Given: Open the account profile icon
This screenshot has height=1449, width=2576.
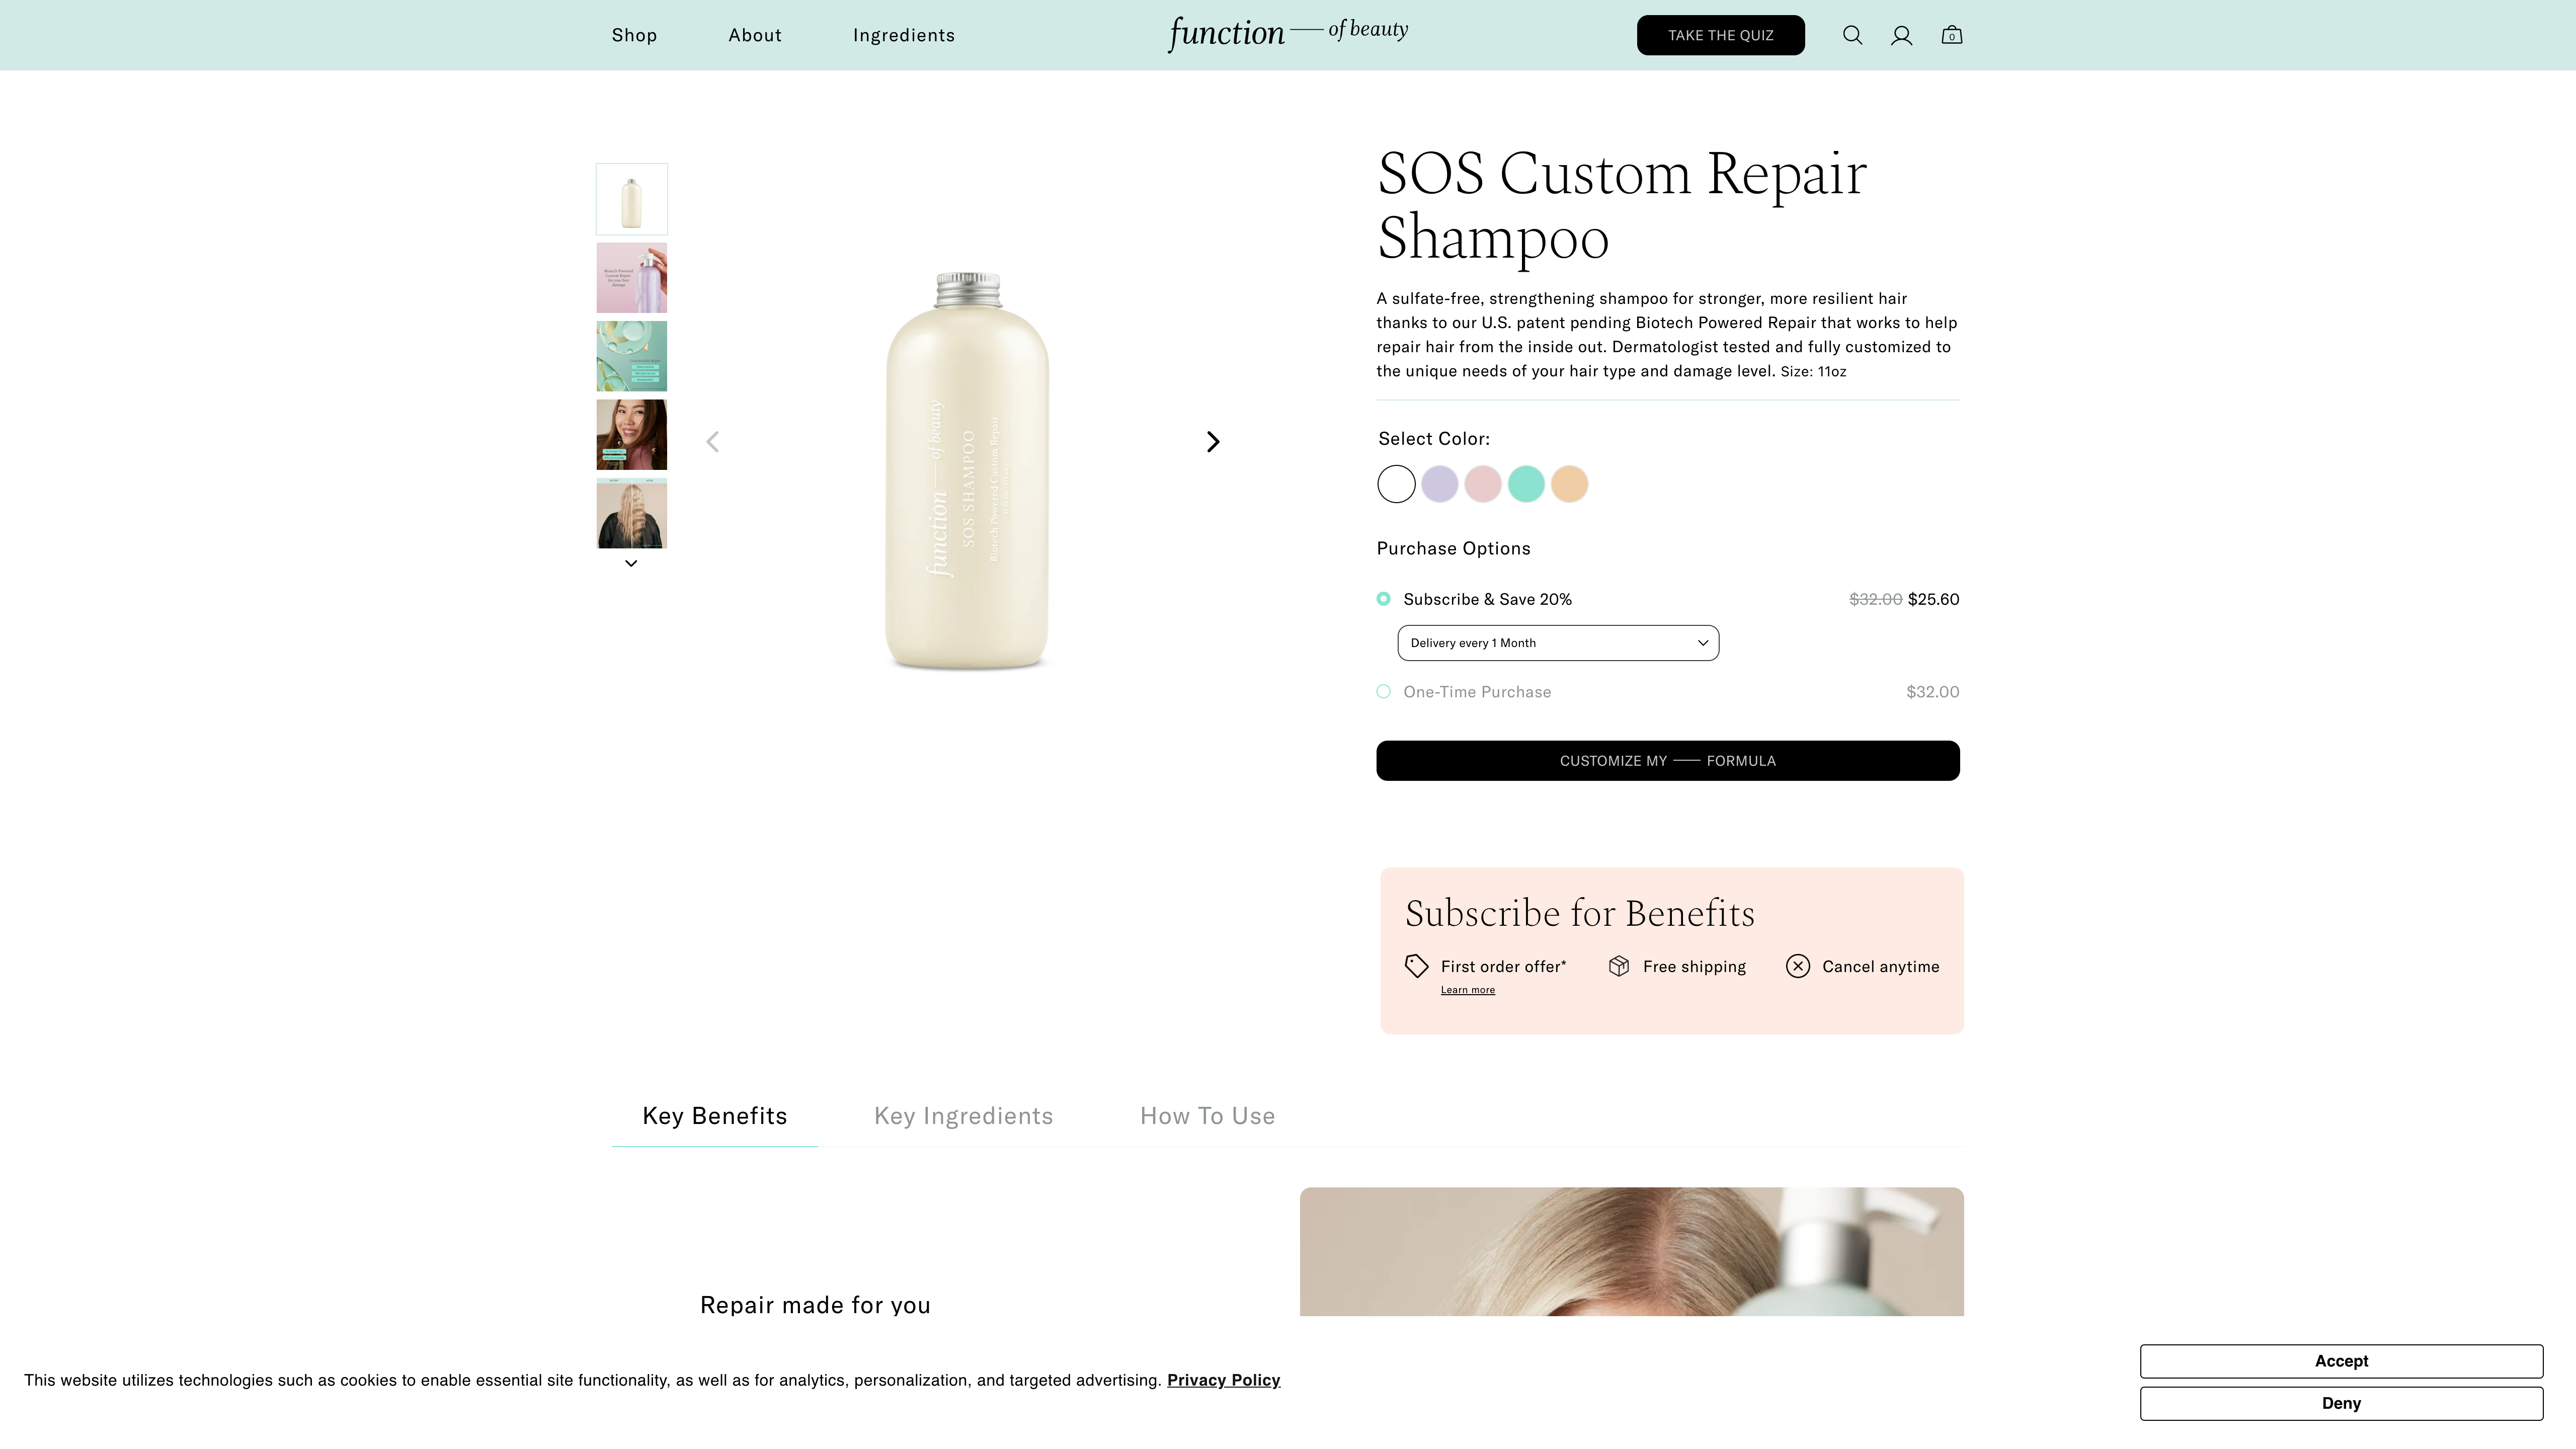Looking at the screenshot, I should click(1901, 35).
